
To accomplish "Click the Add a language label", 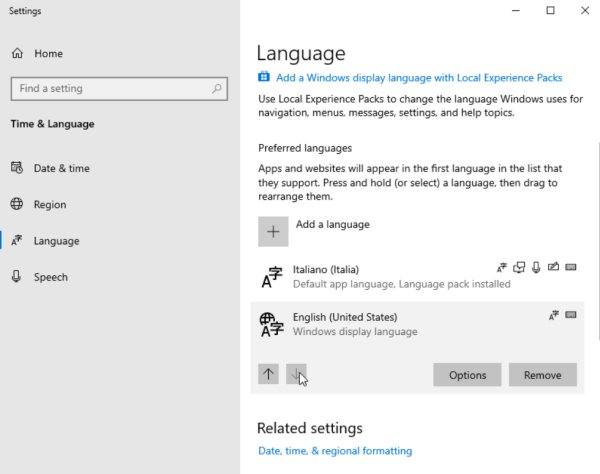I will [333, 224].
